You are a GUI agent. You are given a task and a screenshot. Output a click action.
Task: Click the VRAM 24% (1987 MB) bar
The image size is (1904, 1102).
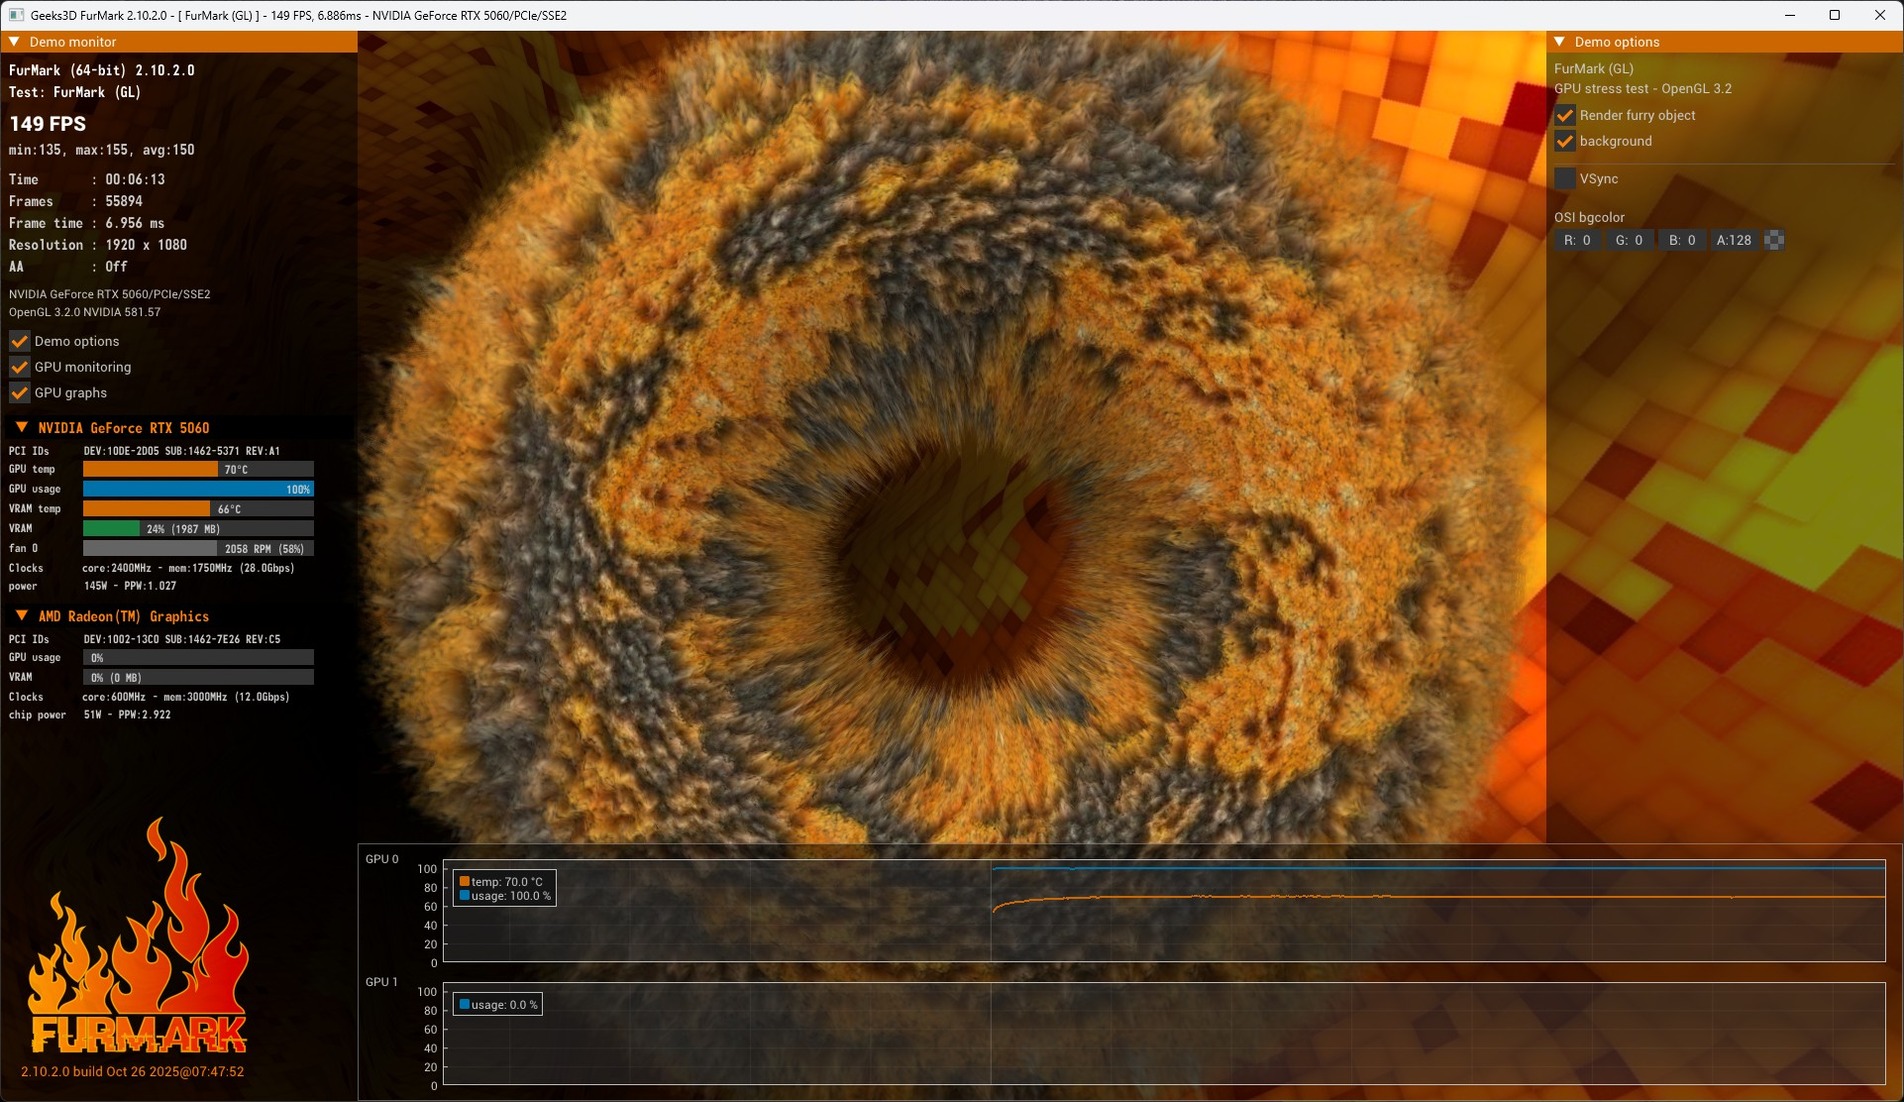[x=198, y=529]
